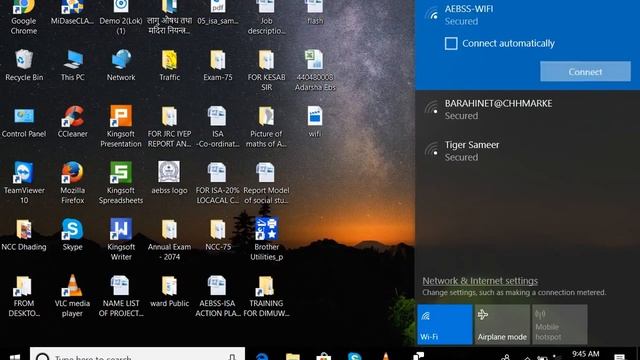Select FOR KESAB SIR folder
This screenshot has height=360, width=640.
266,70
